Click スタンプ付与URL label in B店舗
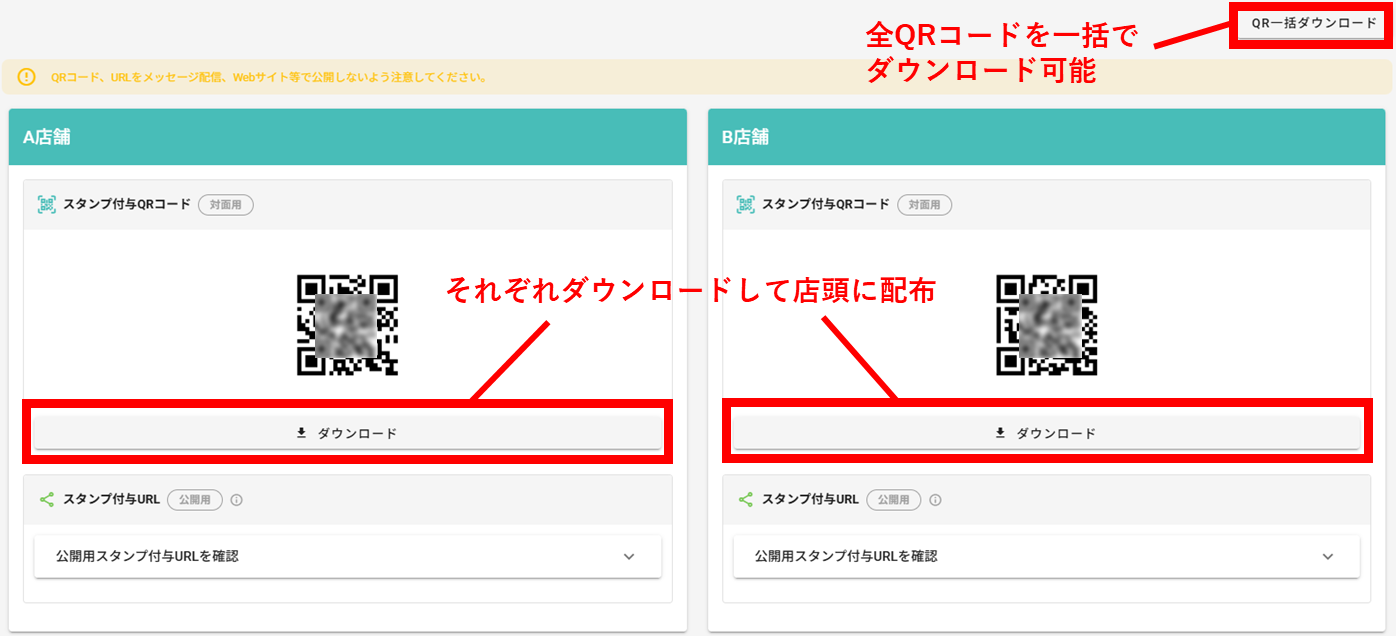 pos(810,499)
